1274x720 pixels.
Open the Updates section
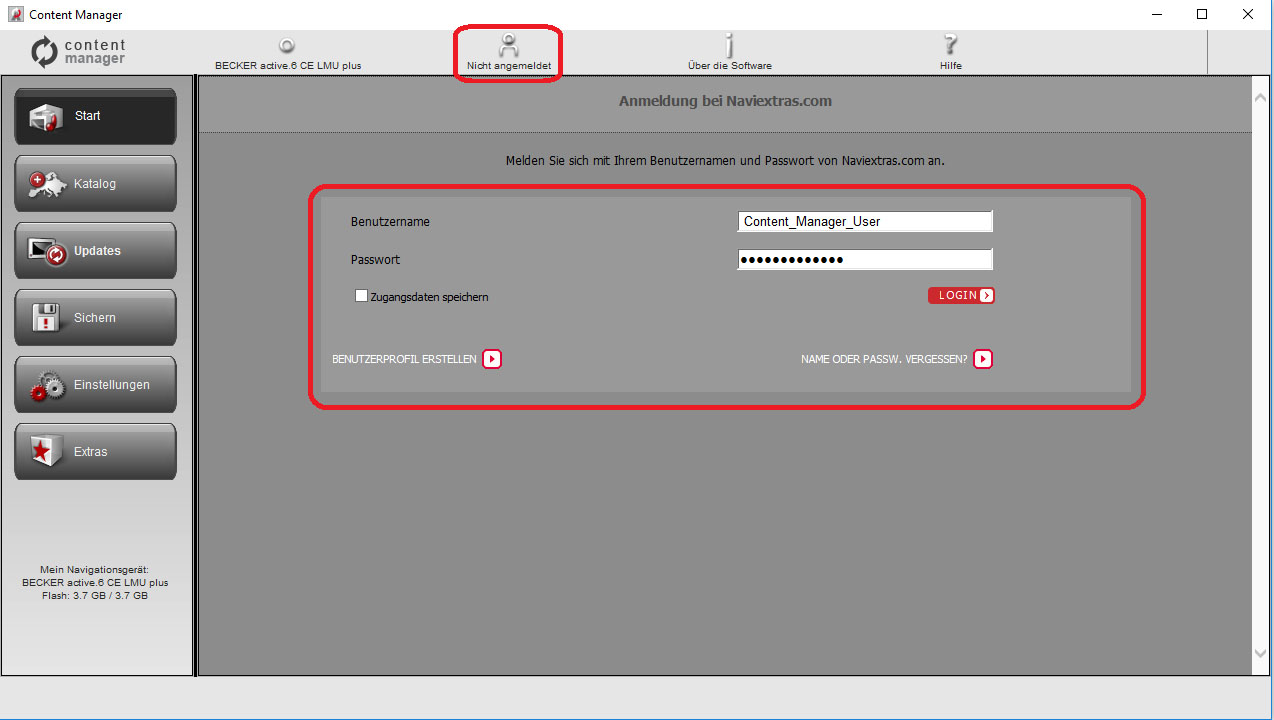click(95, 250)
